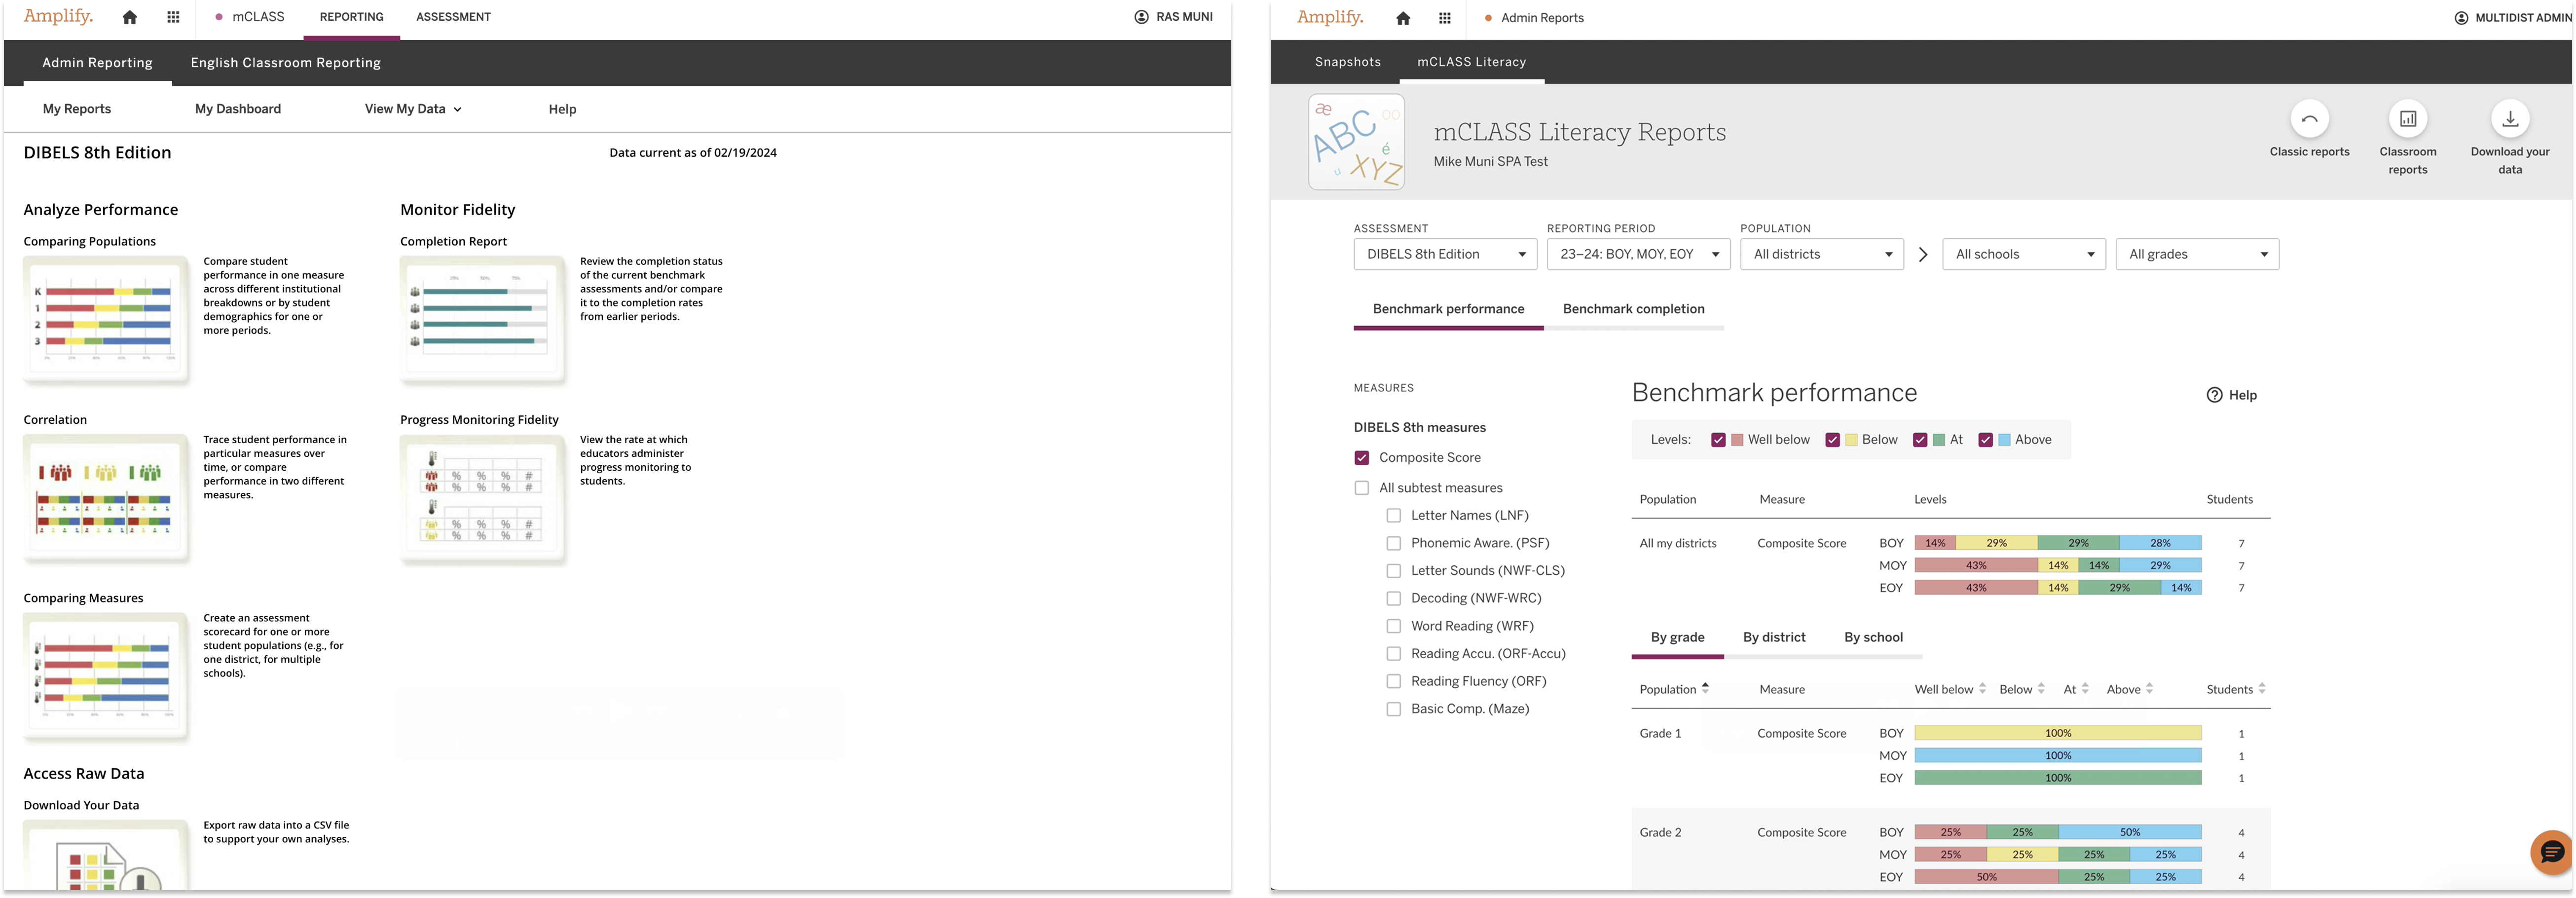Open All schools dropdown
The width and height of the screenshot is (2576, 898).
tap(2024, 254)
